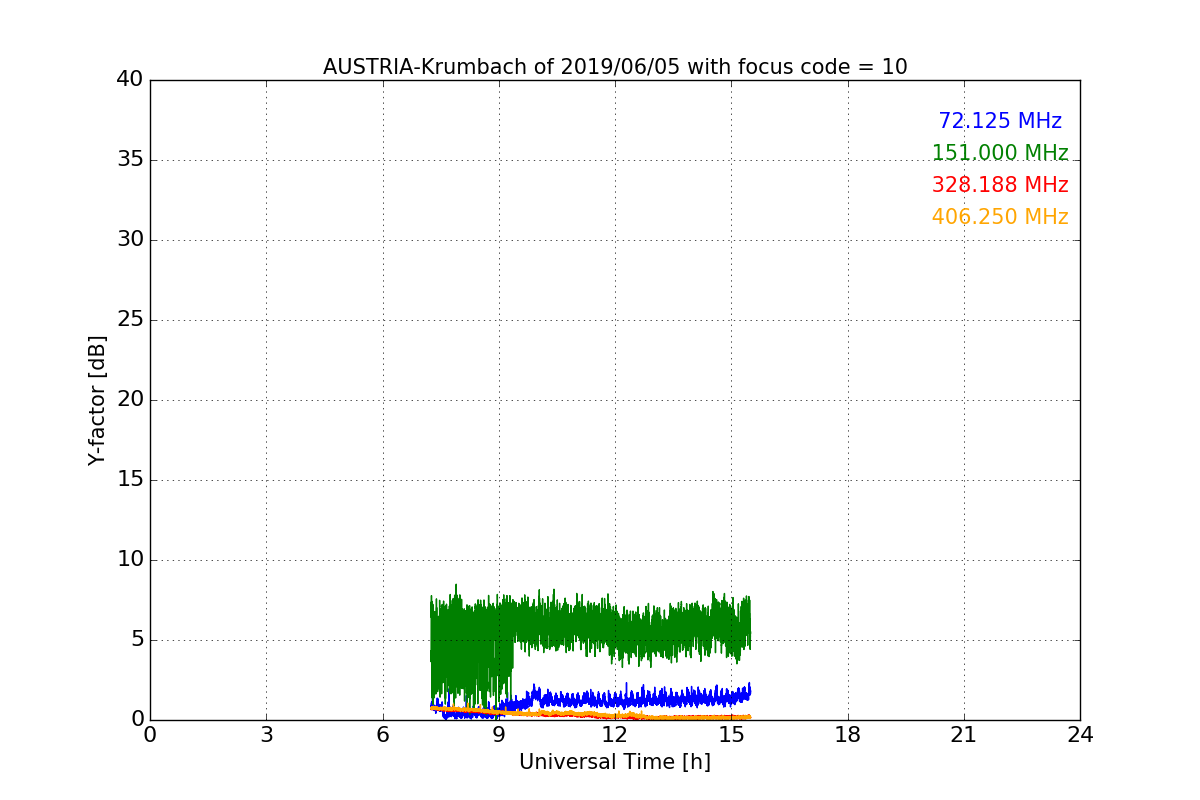Screen dimensions: 1200x800
Task: Click the y-axis tick label 20
Action: (x=130, y=400)
